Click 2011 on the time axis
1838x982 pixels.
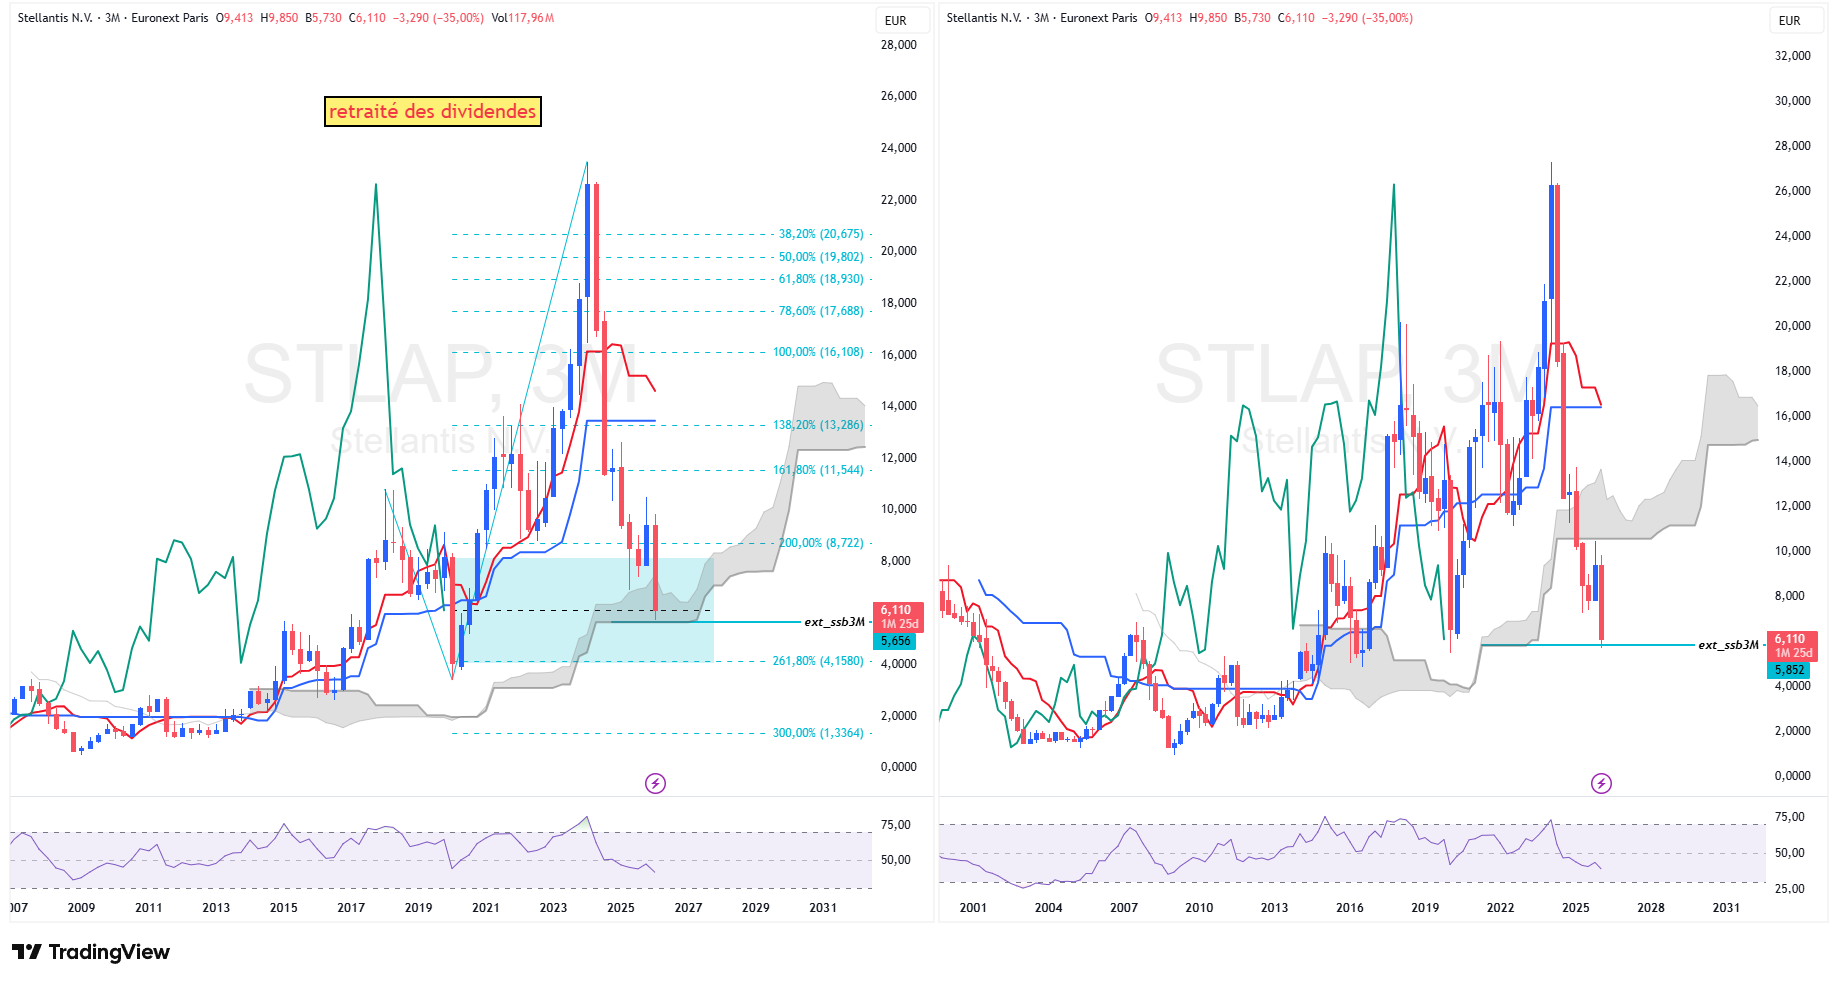click(148, 908)
